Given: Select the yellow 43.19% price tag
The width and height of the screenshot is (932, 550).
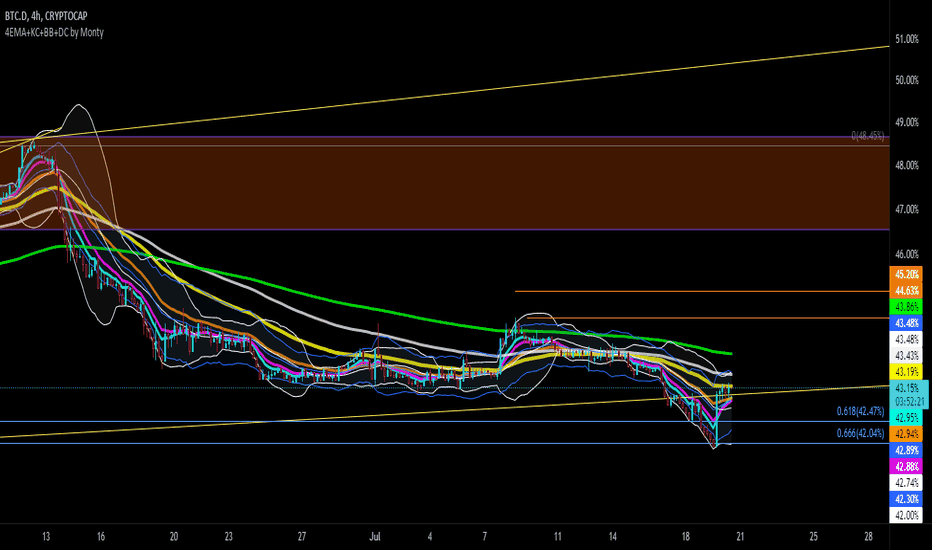Looking at the screenshot, I should pos(906,372).
